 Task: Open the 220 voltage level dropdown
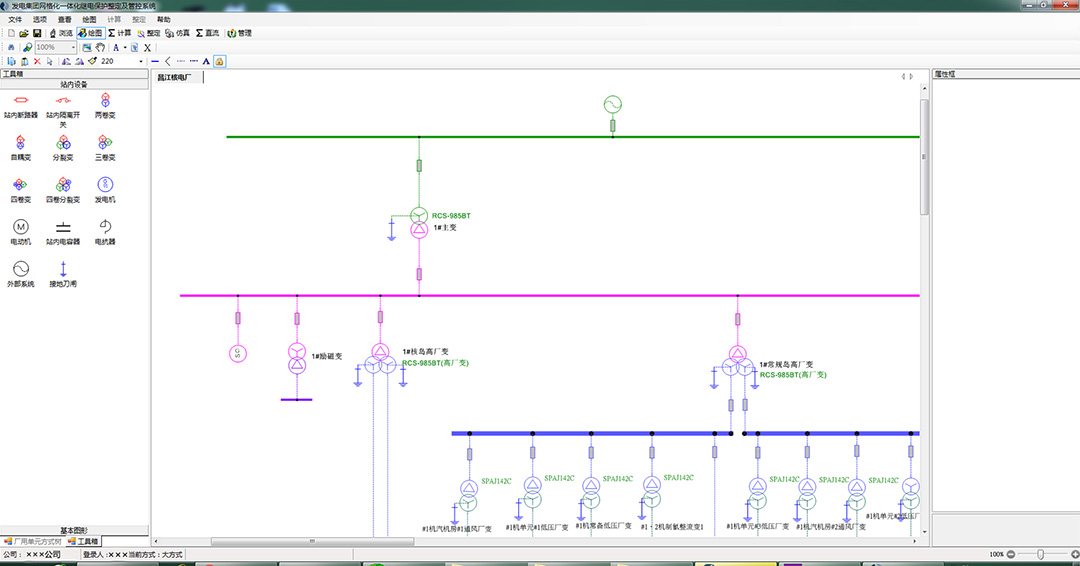coord(140,61)
